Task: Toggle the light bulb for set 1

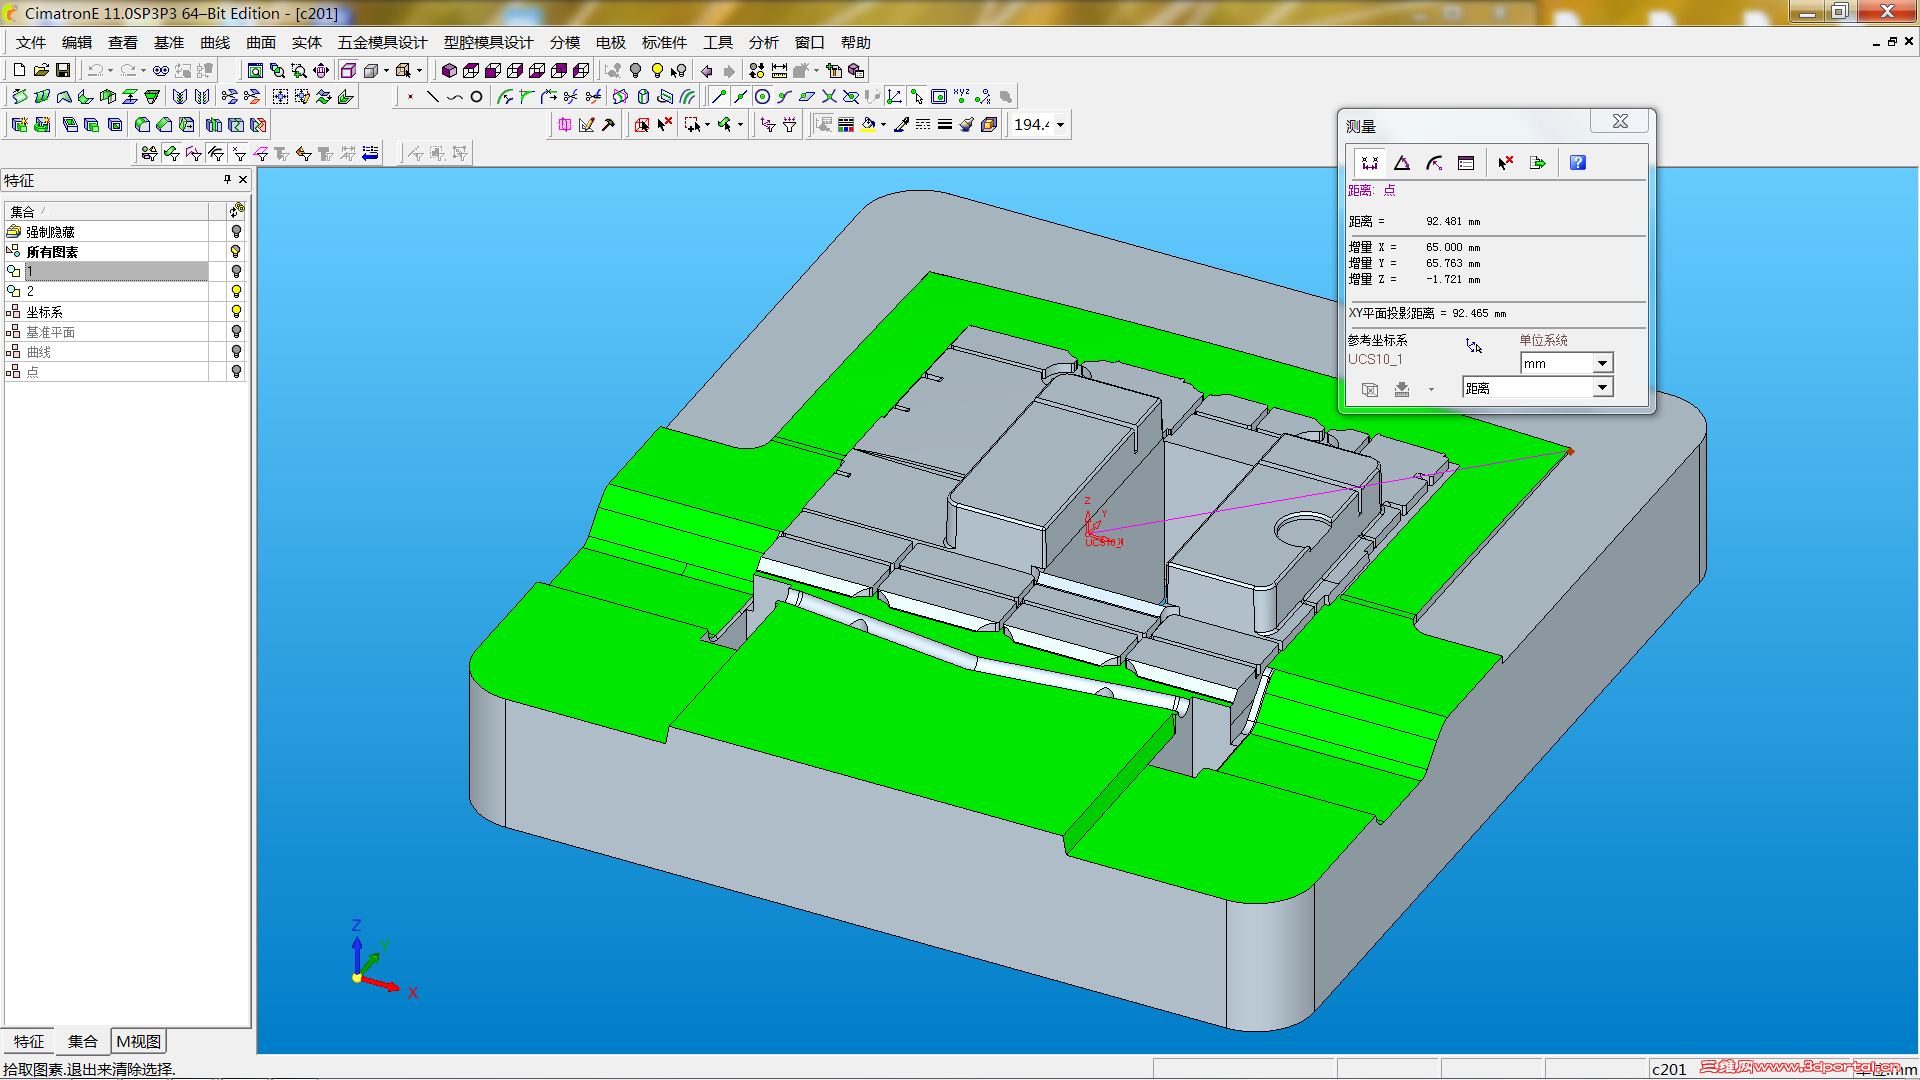Action: point(236,271)
